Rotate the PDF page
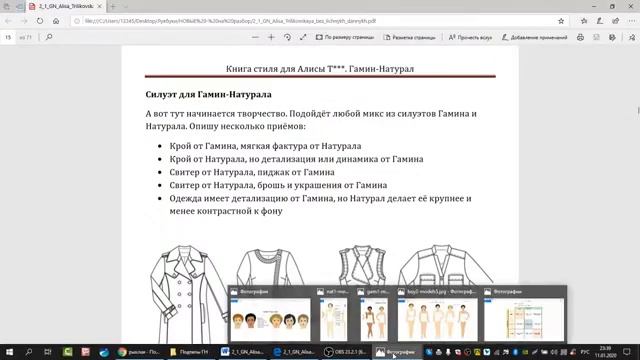This screenshot has height=360, width=640. coord(287,37)
